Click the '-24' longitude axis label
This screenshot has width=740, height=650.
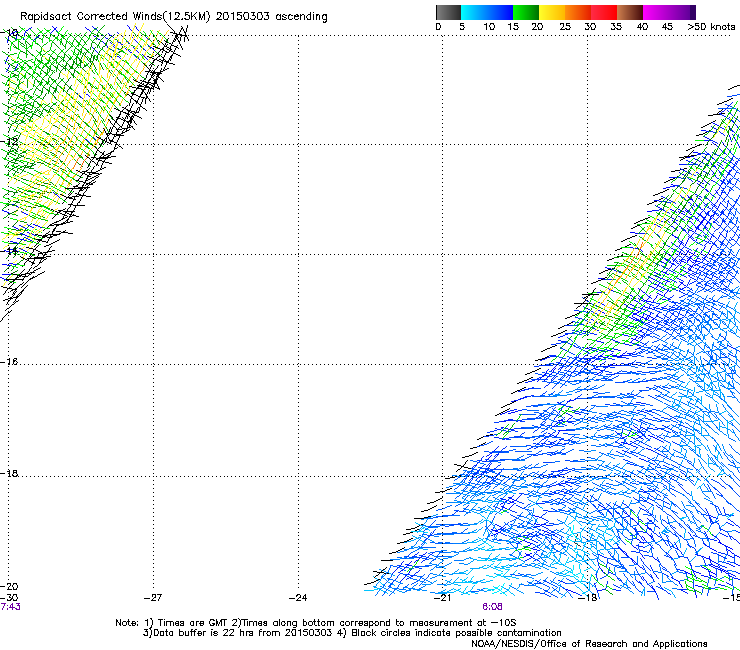click(x=298, y=598)
